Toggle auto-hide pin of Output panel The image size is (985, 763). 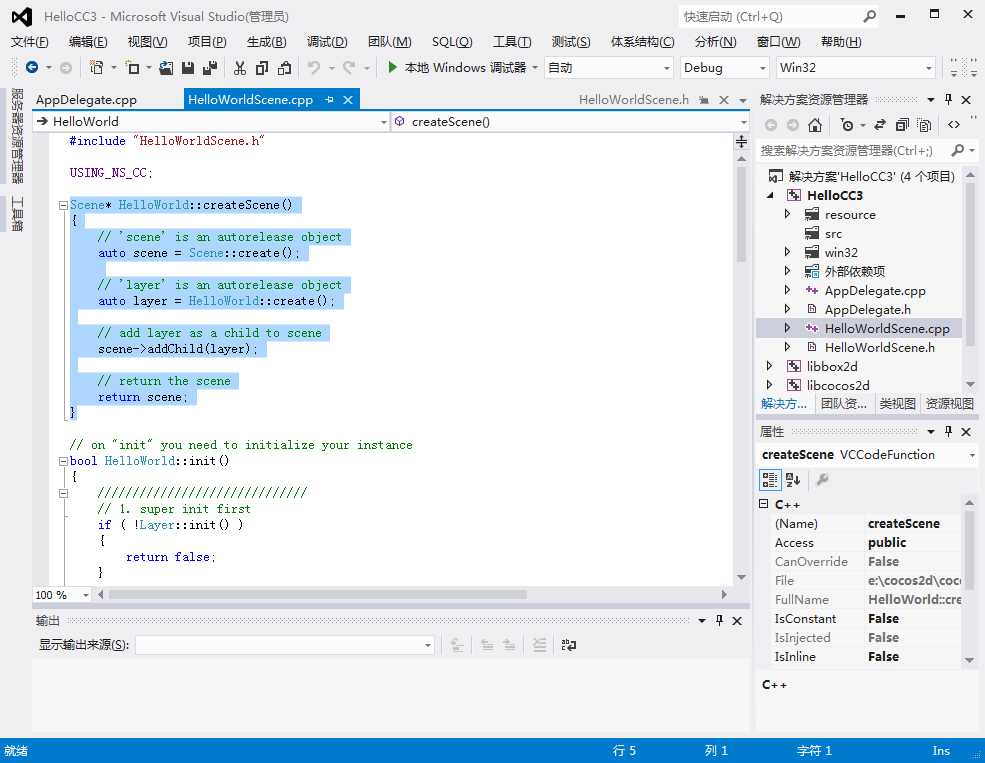coord(719,620)
